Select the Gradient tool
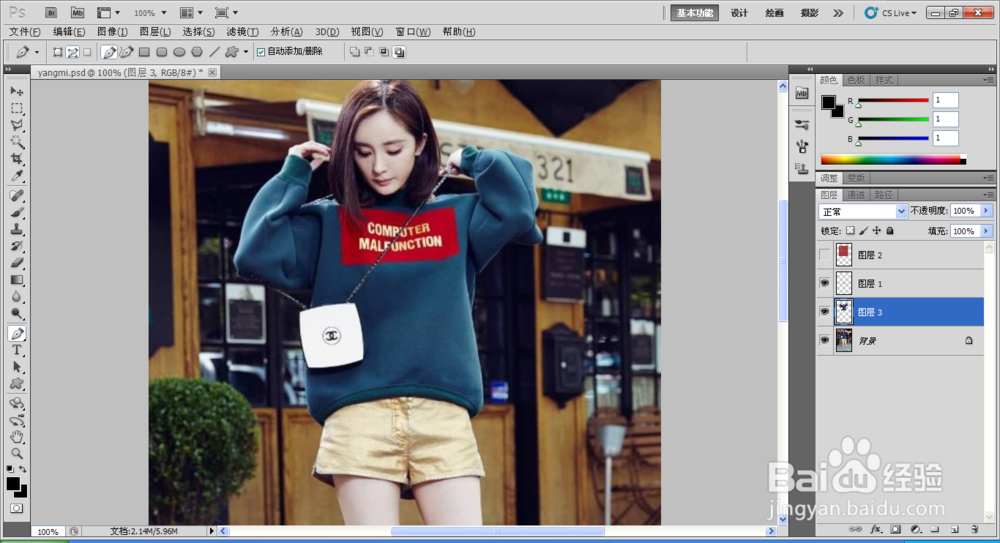Viewport: 1000px width, 543px height. click(17, 279)
